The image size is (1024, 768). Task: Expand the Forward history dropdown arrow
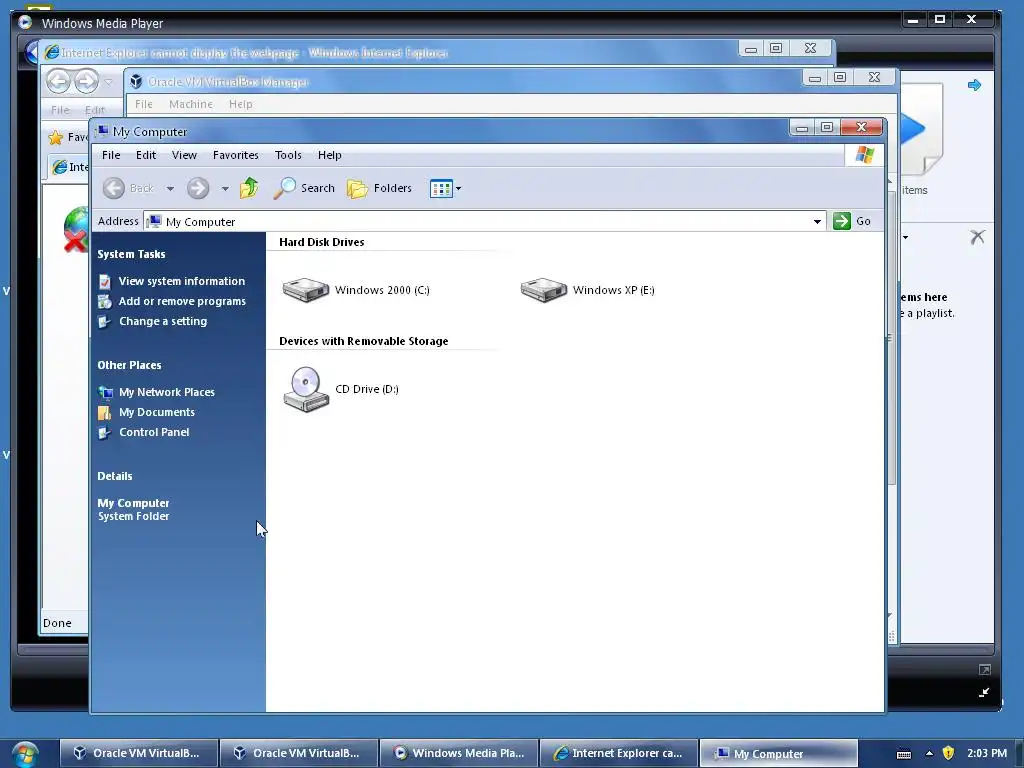coord(225,189)
